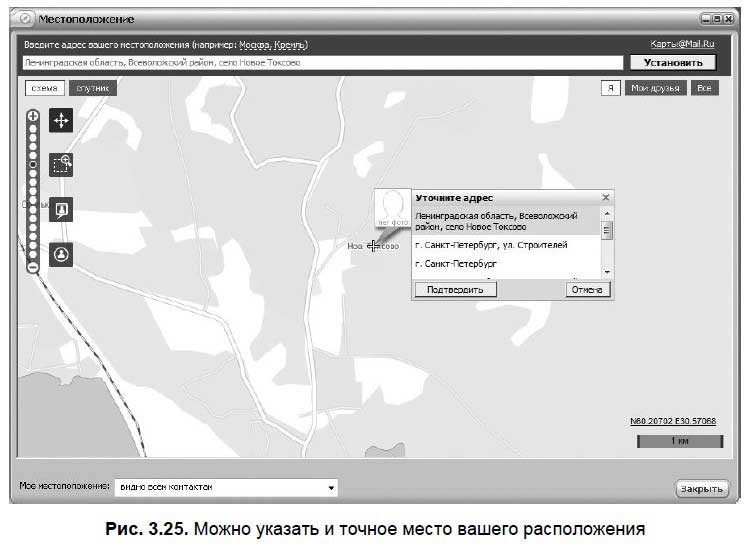Show only 'Я' on the map
The height and width of the screenshot is (544, 749).
[610, 88]
